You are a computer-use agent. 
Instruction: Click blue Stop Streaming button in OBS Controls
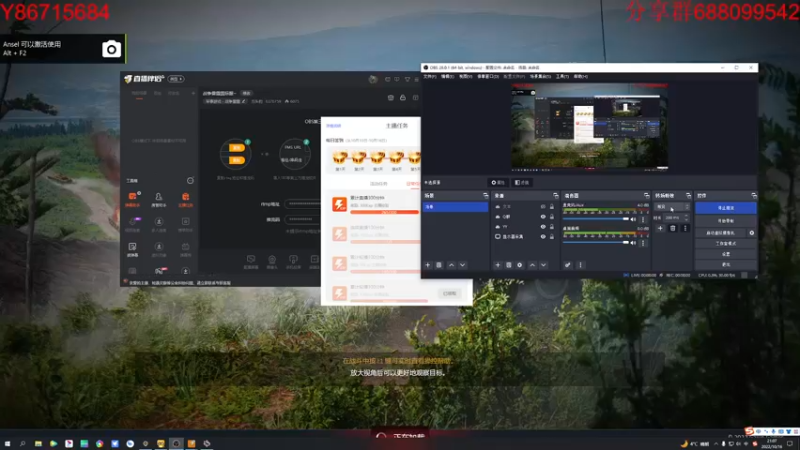(726, 208)
